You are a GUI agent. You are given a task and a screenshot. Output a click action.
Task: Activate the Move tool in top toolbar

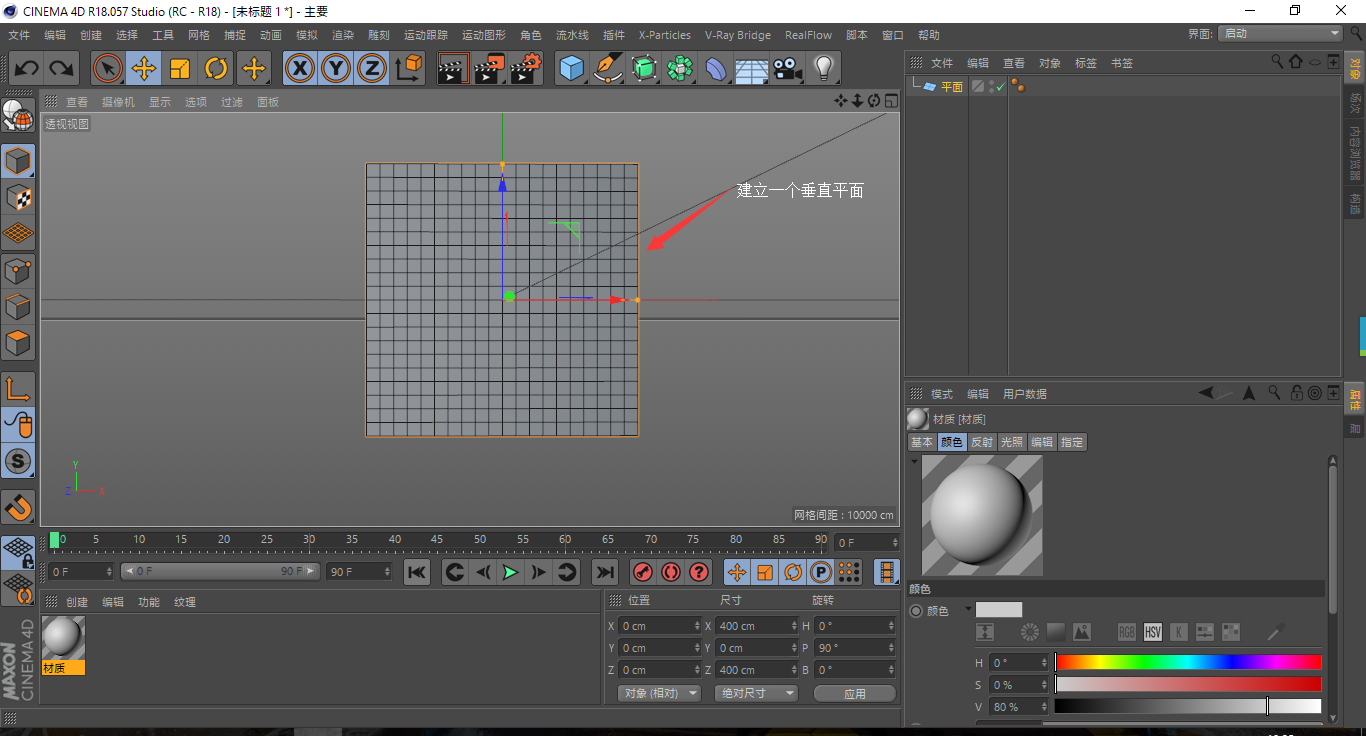coord(144,68)
